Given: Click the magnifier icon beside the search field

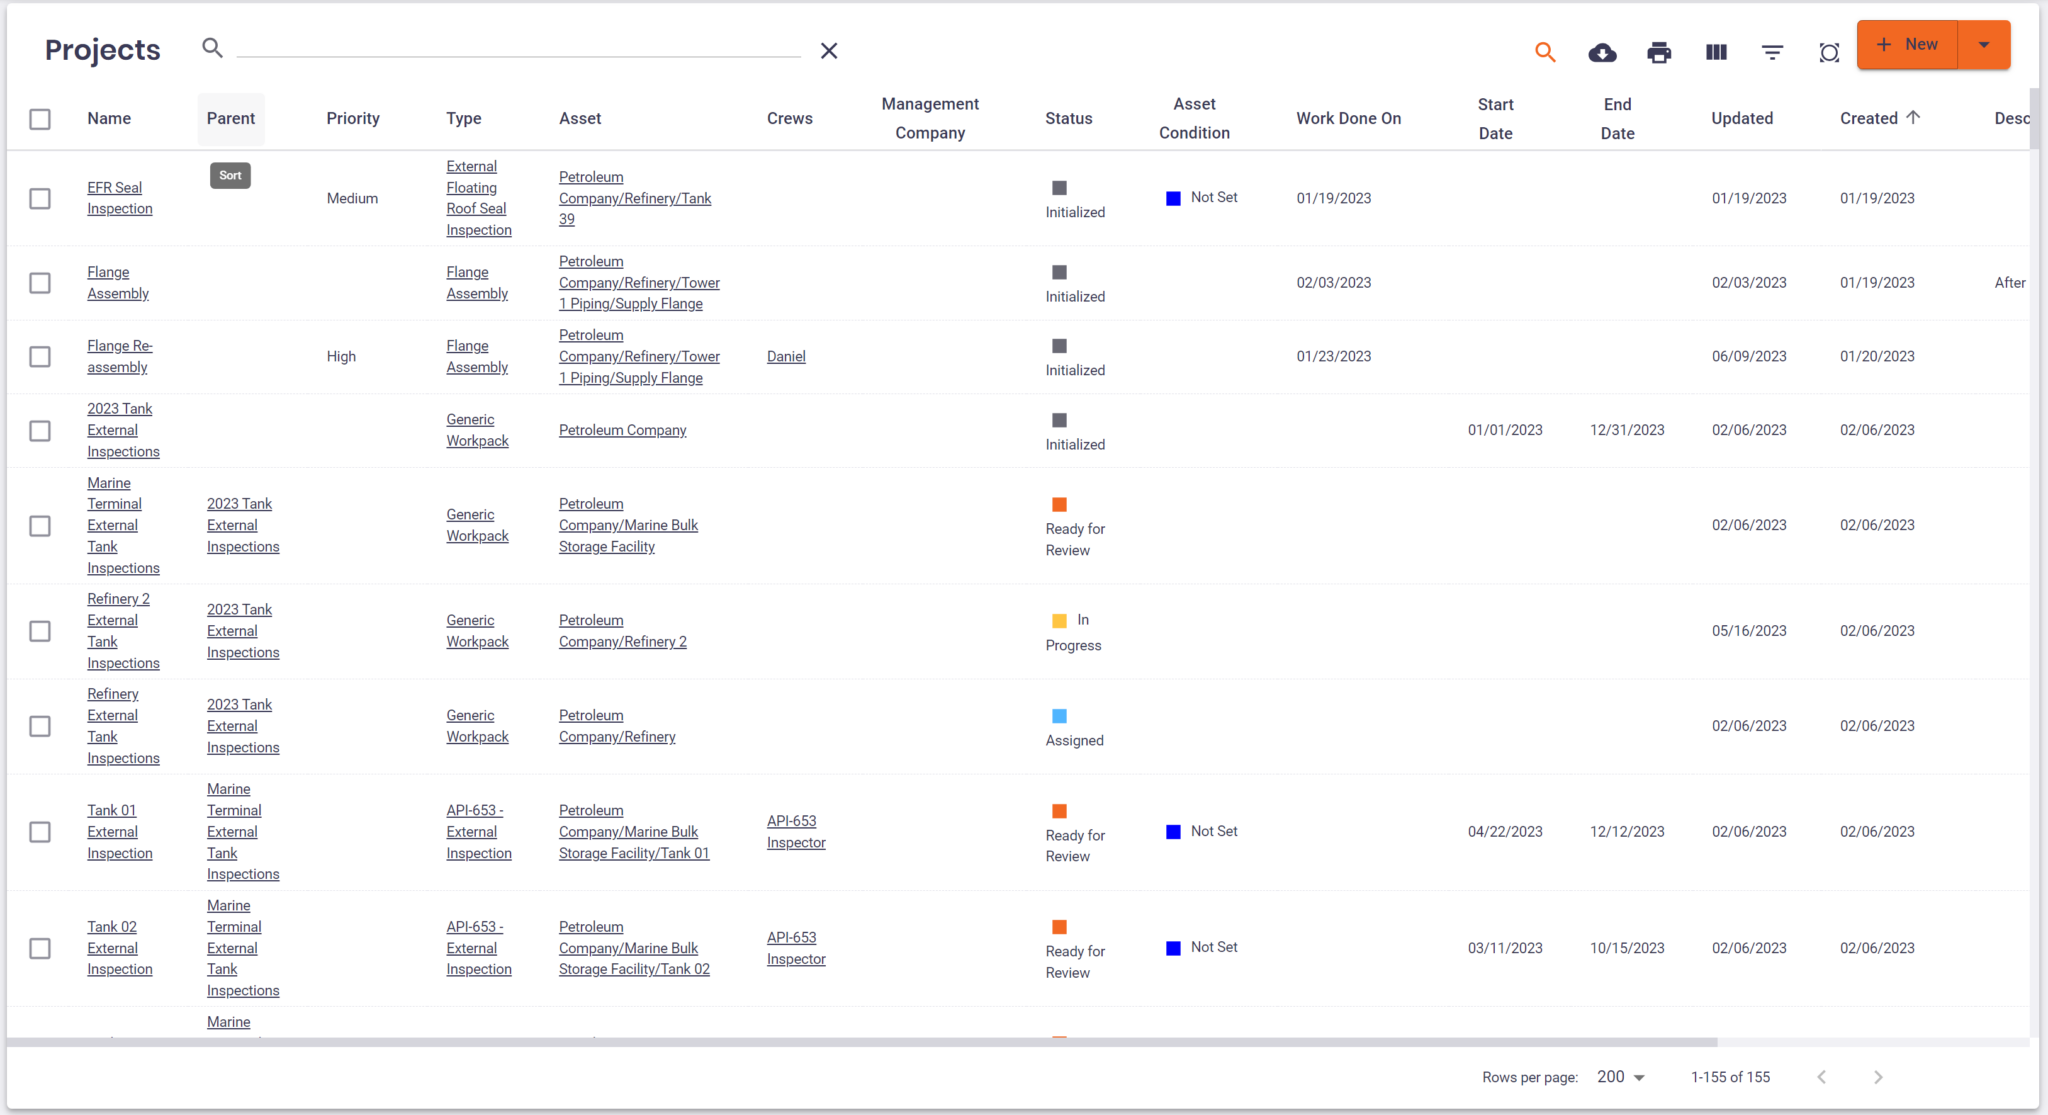Looking at the screenshot, I should [212, 47].
